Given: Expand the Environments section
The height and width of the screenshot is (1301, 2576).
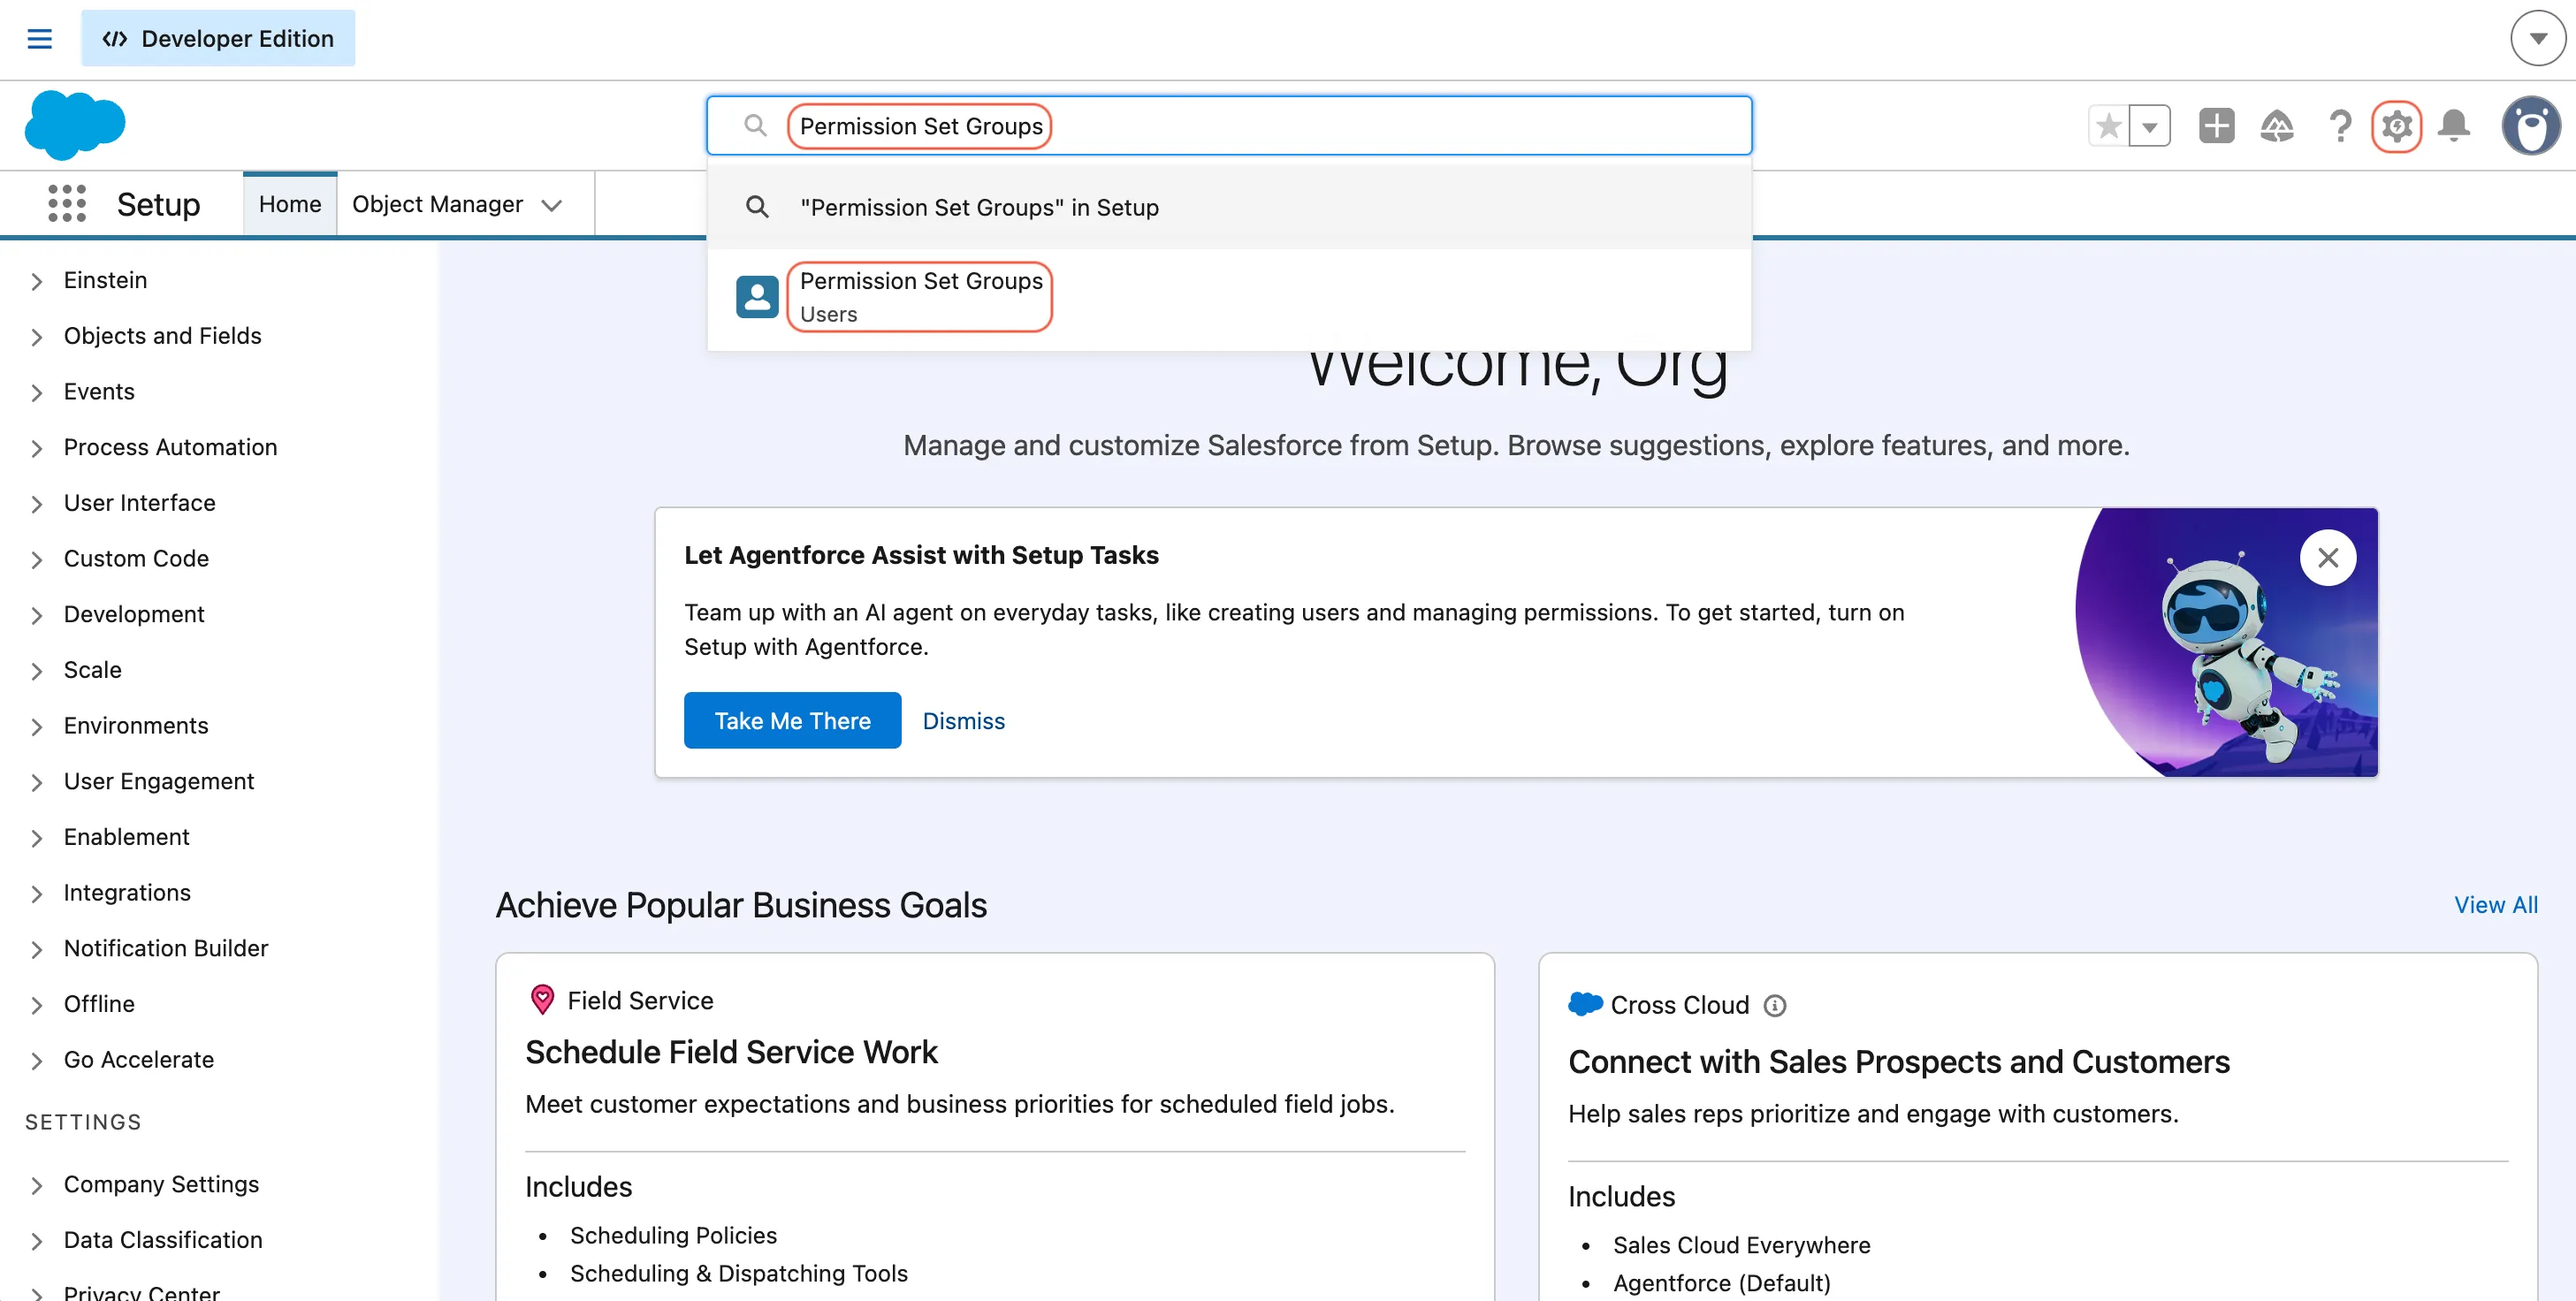Looking at the screenshot, I should pos(37,726).
